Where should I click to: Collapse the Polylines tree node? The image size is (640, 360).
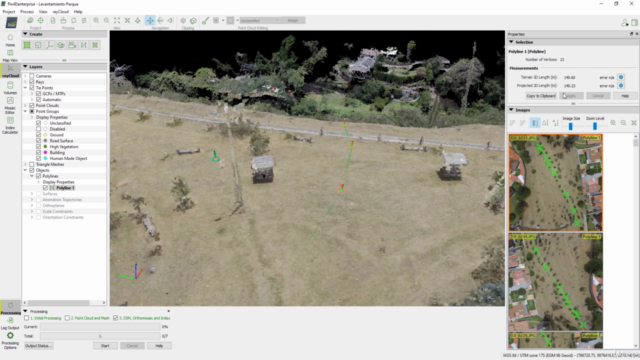point(32,176)
